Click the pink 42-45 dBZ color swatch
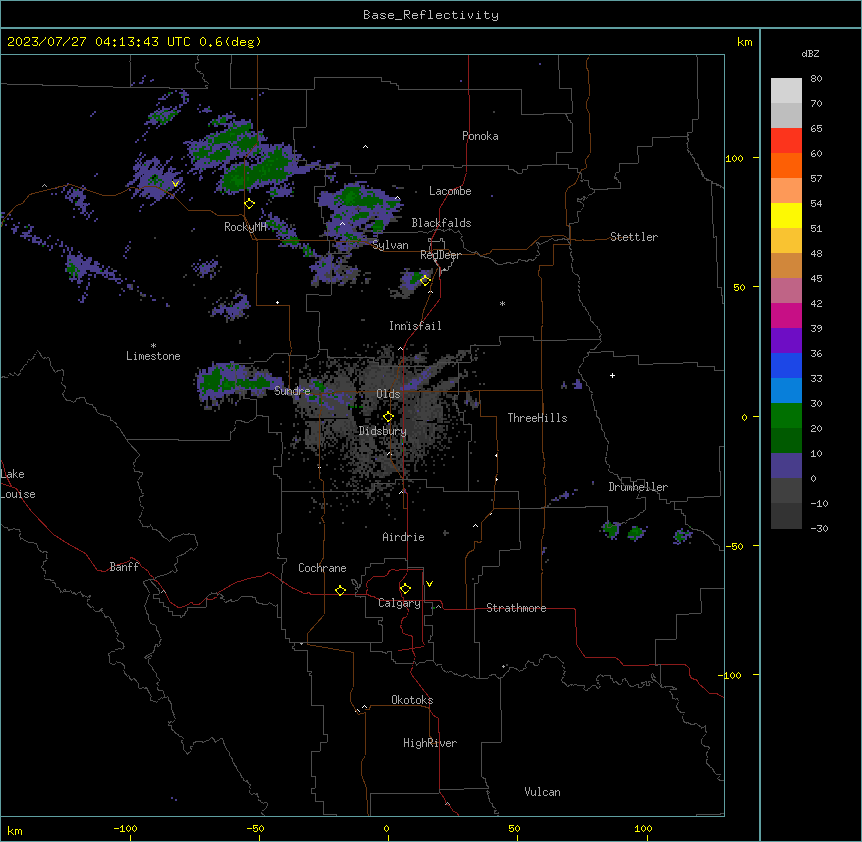This screenshot has width=862, height=842. [x=786, y=291]
